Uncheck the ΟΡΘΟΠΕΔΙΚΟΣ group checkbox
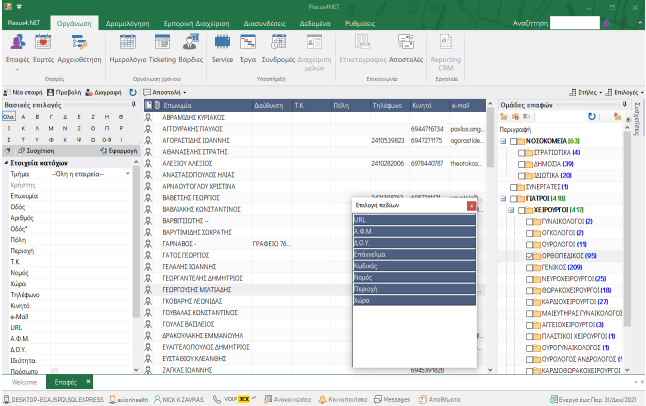Screen dimensions: 646x406 tap(529, 256)
